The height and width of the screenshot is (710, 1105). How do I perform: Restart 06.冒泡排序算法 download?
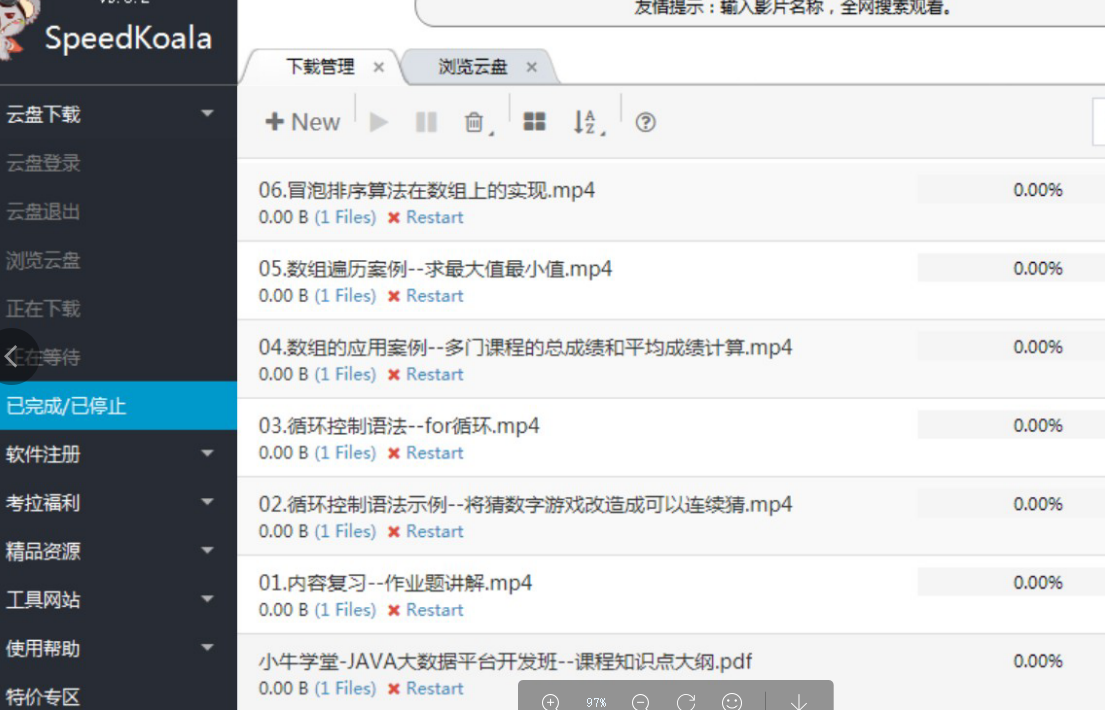point(434,217)
